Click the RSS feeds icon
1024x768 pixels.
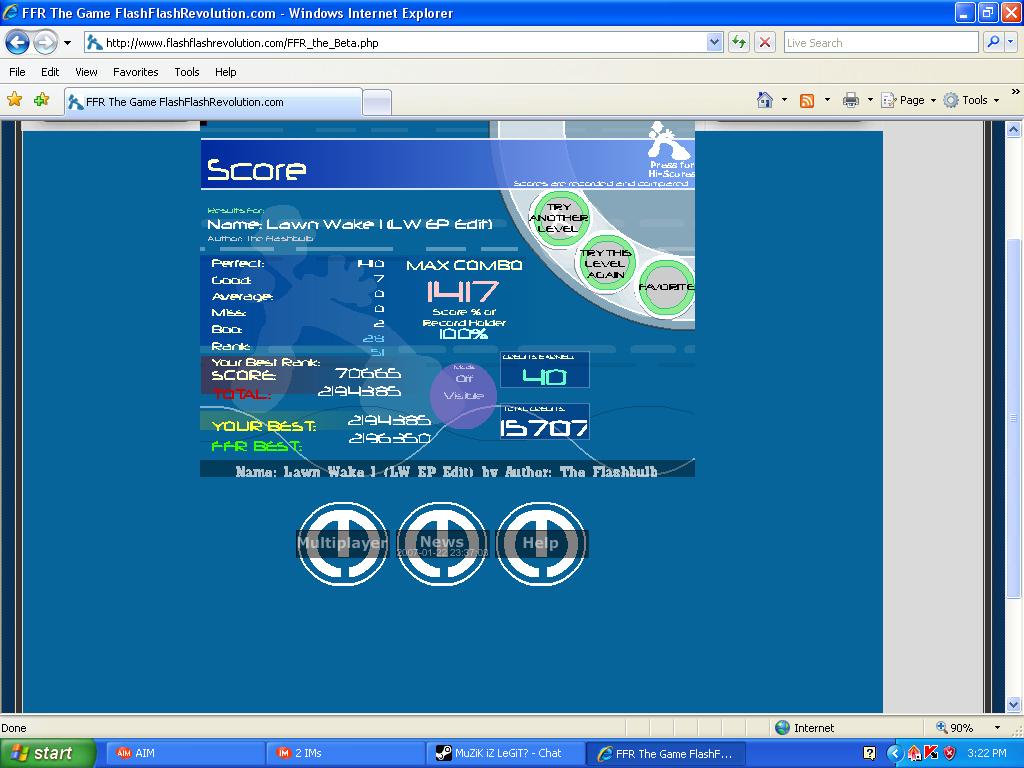(x=807, y=100)
